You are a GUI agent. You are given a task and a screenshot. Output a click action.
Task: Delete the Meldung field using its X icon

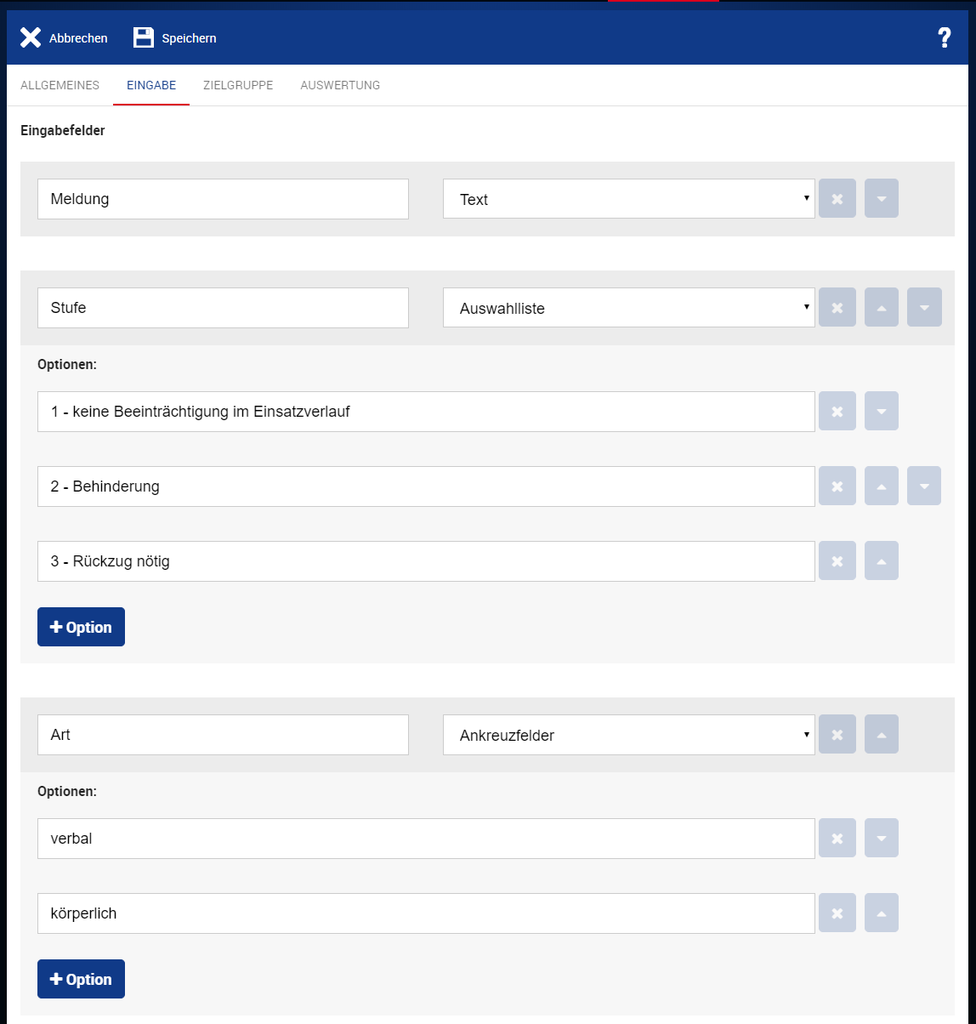click(x=837, y=198)
